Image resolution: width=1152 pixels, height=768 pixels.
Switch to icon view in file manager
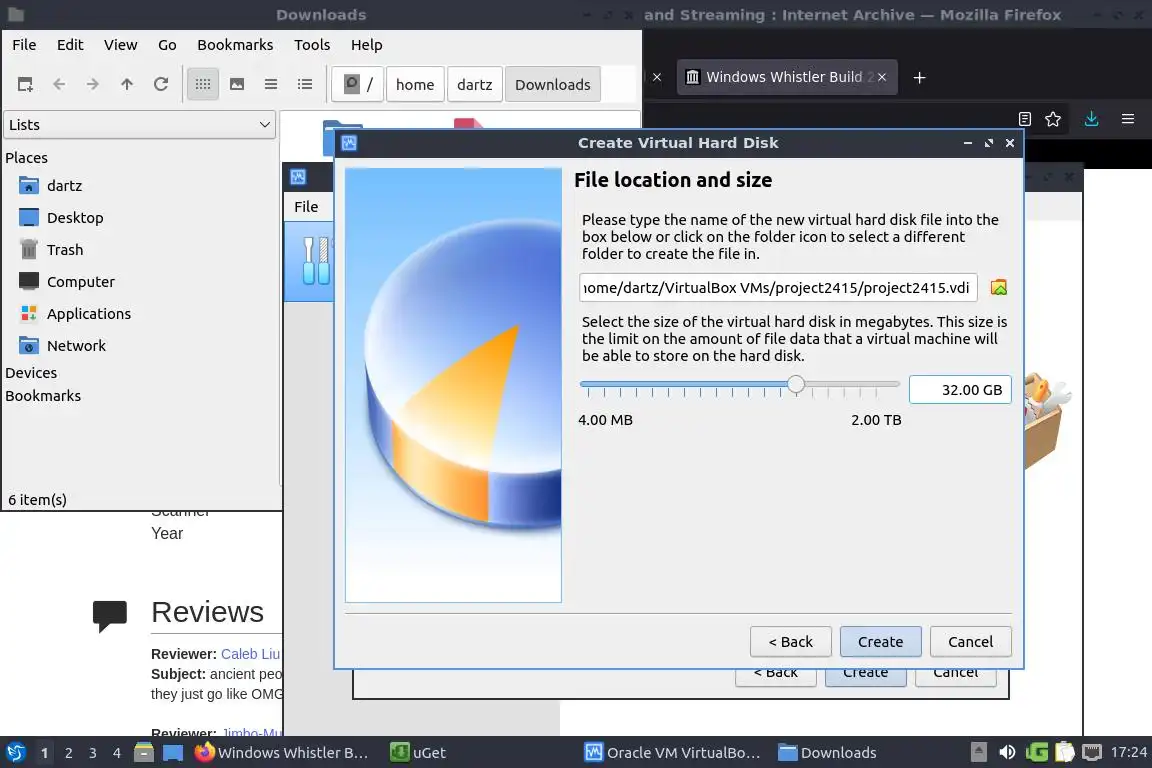point(203,85)
